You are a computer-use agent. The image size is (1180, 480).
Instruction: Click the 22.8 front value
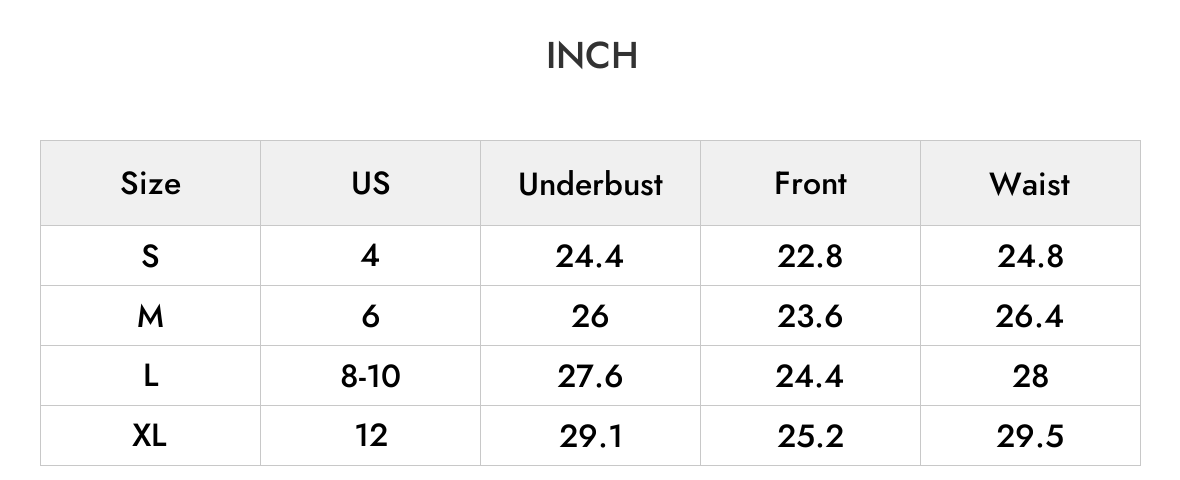coord(810,257)
